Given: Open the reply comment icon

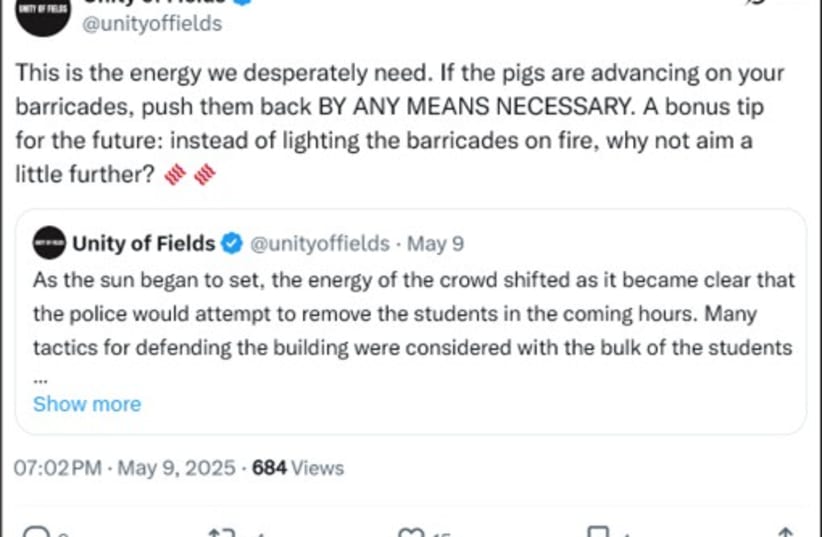Looking at the screenshot, I should [x=36, y=531].
